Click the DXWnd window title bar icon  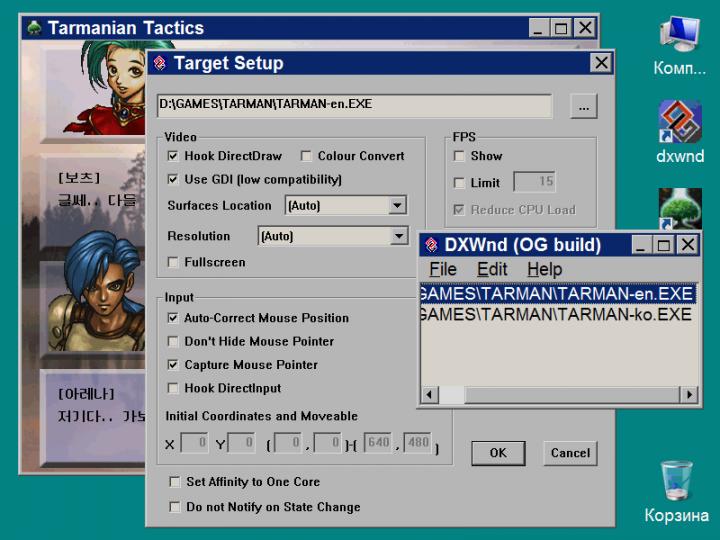pyautogui.click(x=431, y=245)
